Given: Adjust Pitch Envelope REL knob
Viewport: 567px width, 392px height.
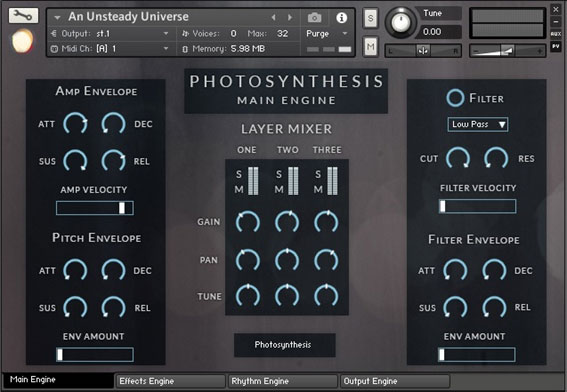Looking at the screenshot, I should [113, 308].
